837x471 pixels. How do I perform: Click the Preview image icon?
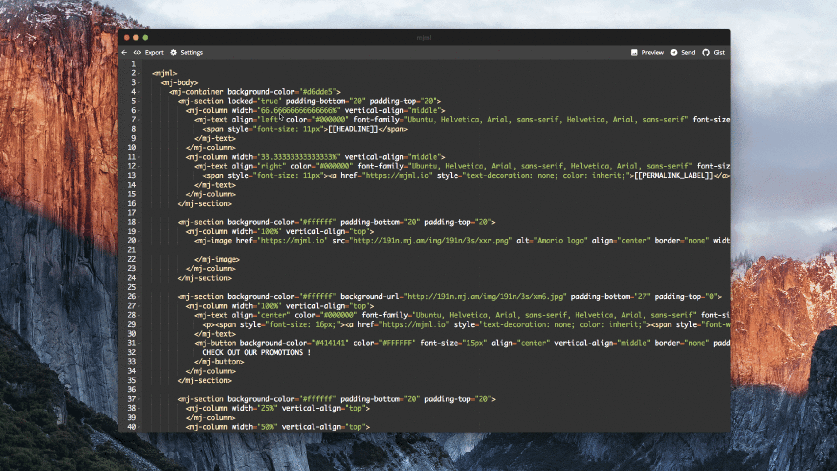[x=634, y=52]
